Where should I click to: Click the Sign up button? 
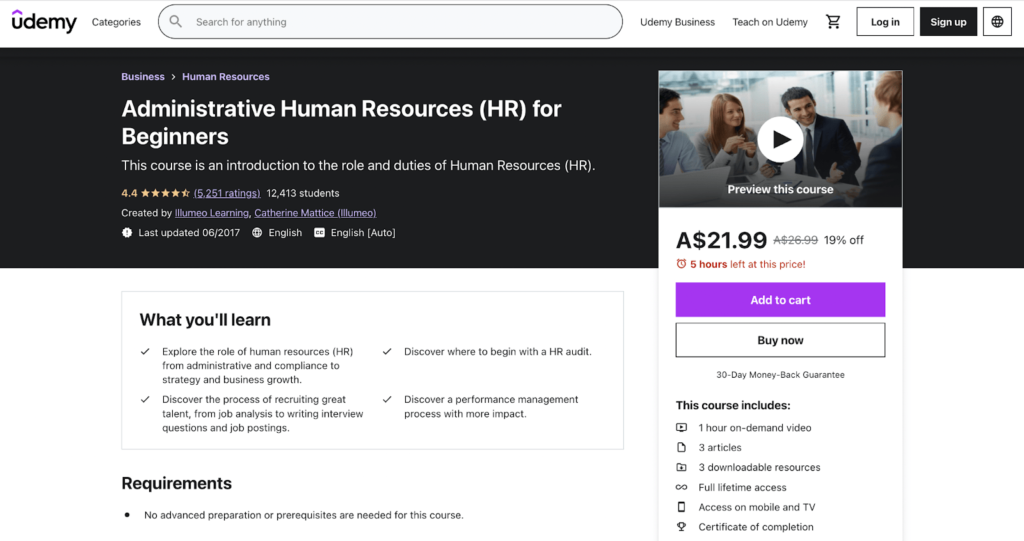click(948, 22)
